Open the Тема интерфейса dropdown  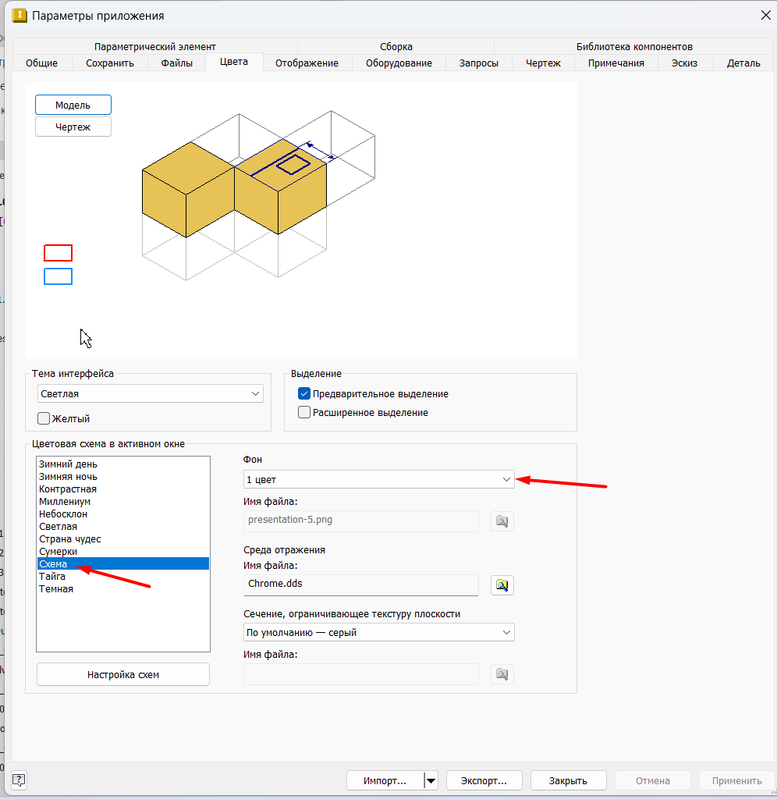151,394
